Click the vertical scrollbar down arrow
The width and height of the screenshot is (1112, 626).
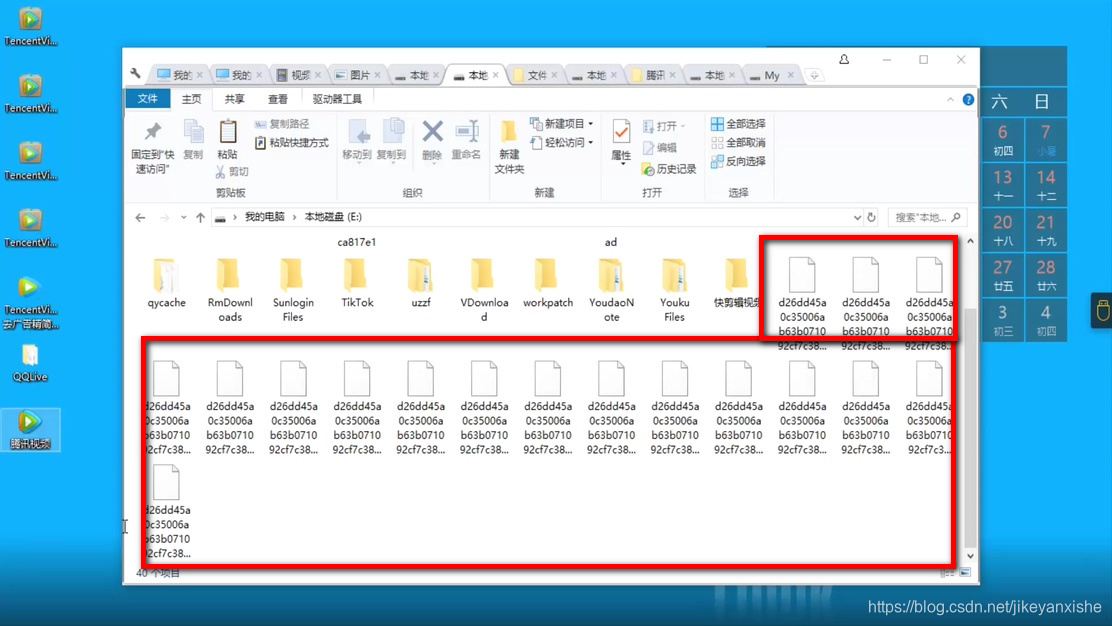point(970,556)
